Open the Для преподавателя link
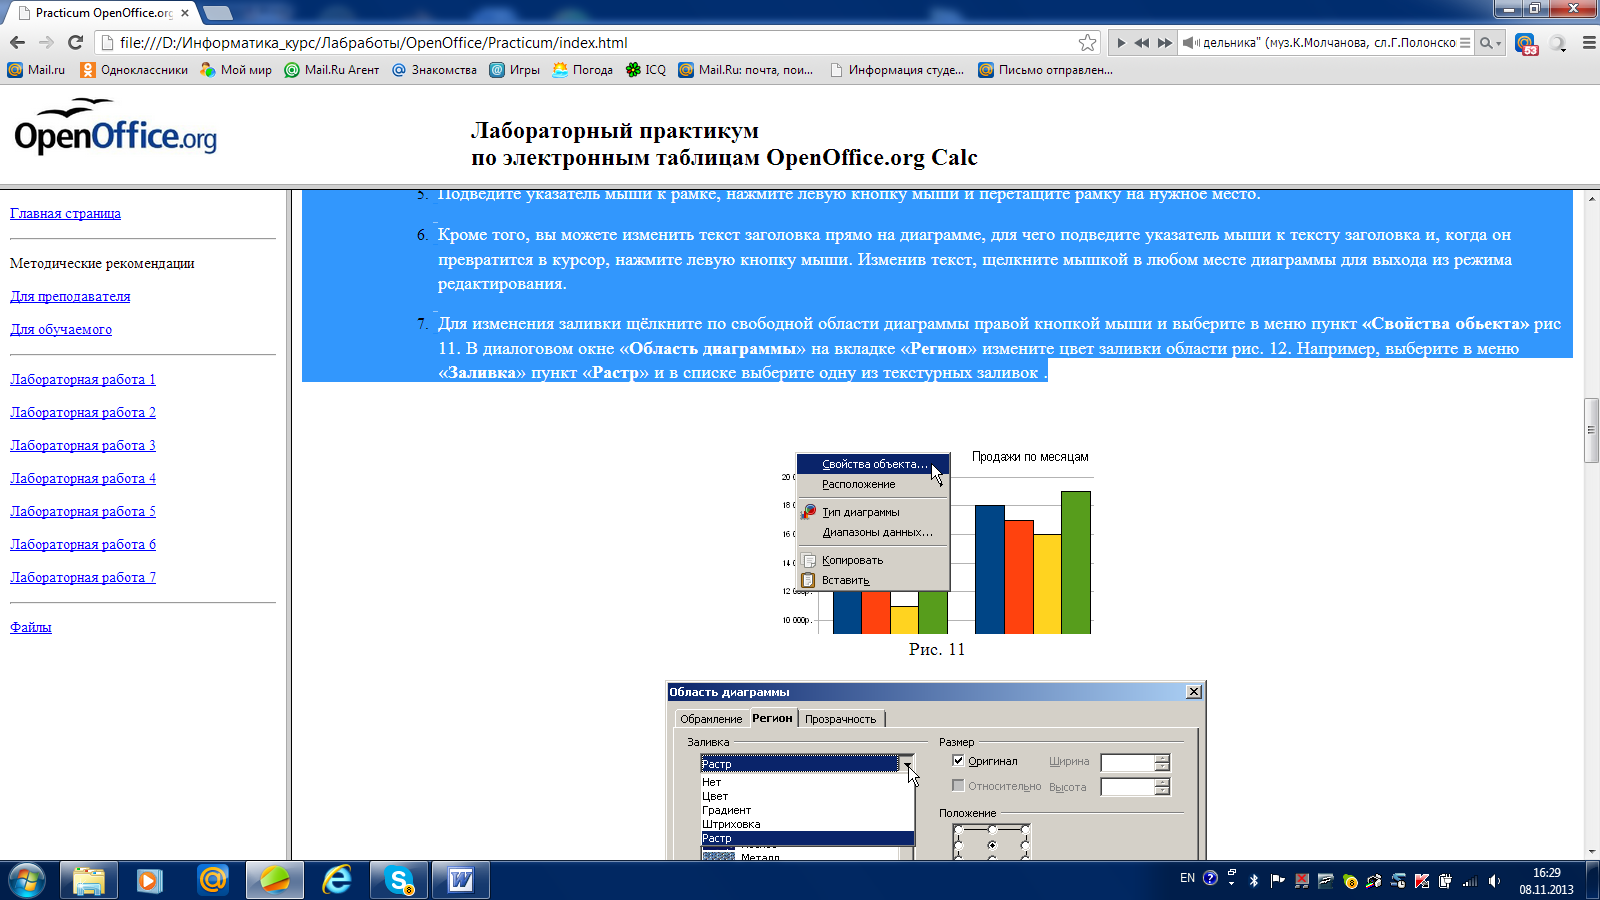Screen dimensions: 1600x900 70,296
